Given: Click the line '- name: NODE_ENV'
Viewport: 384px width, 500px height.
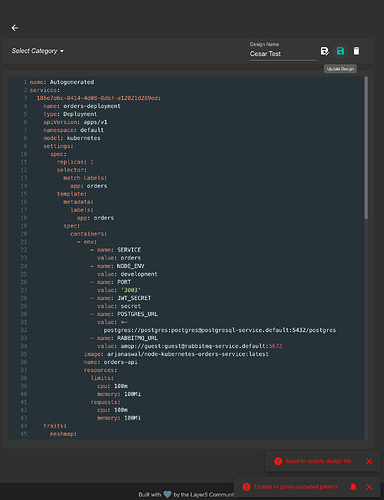Looking at the screenshot, I should [117, 266].
